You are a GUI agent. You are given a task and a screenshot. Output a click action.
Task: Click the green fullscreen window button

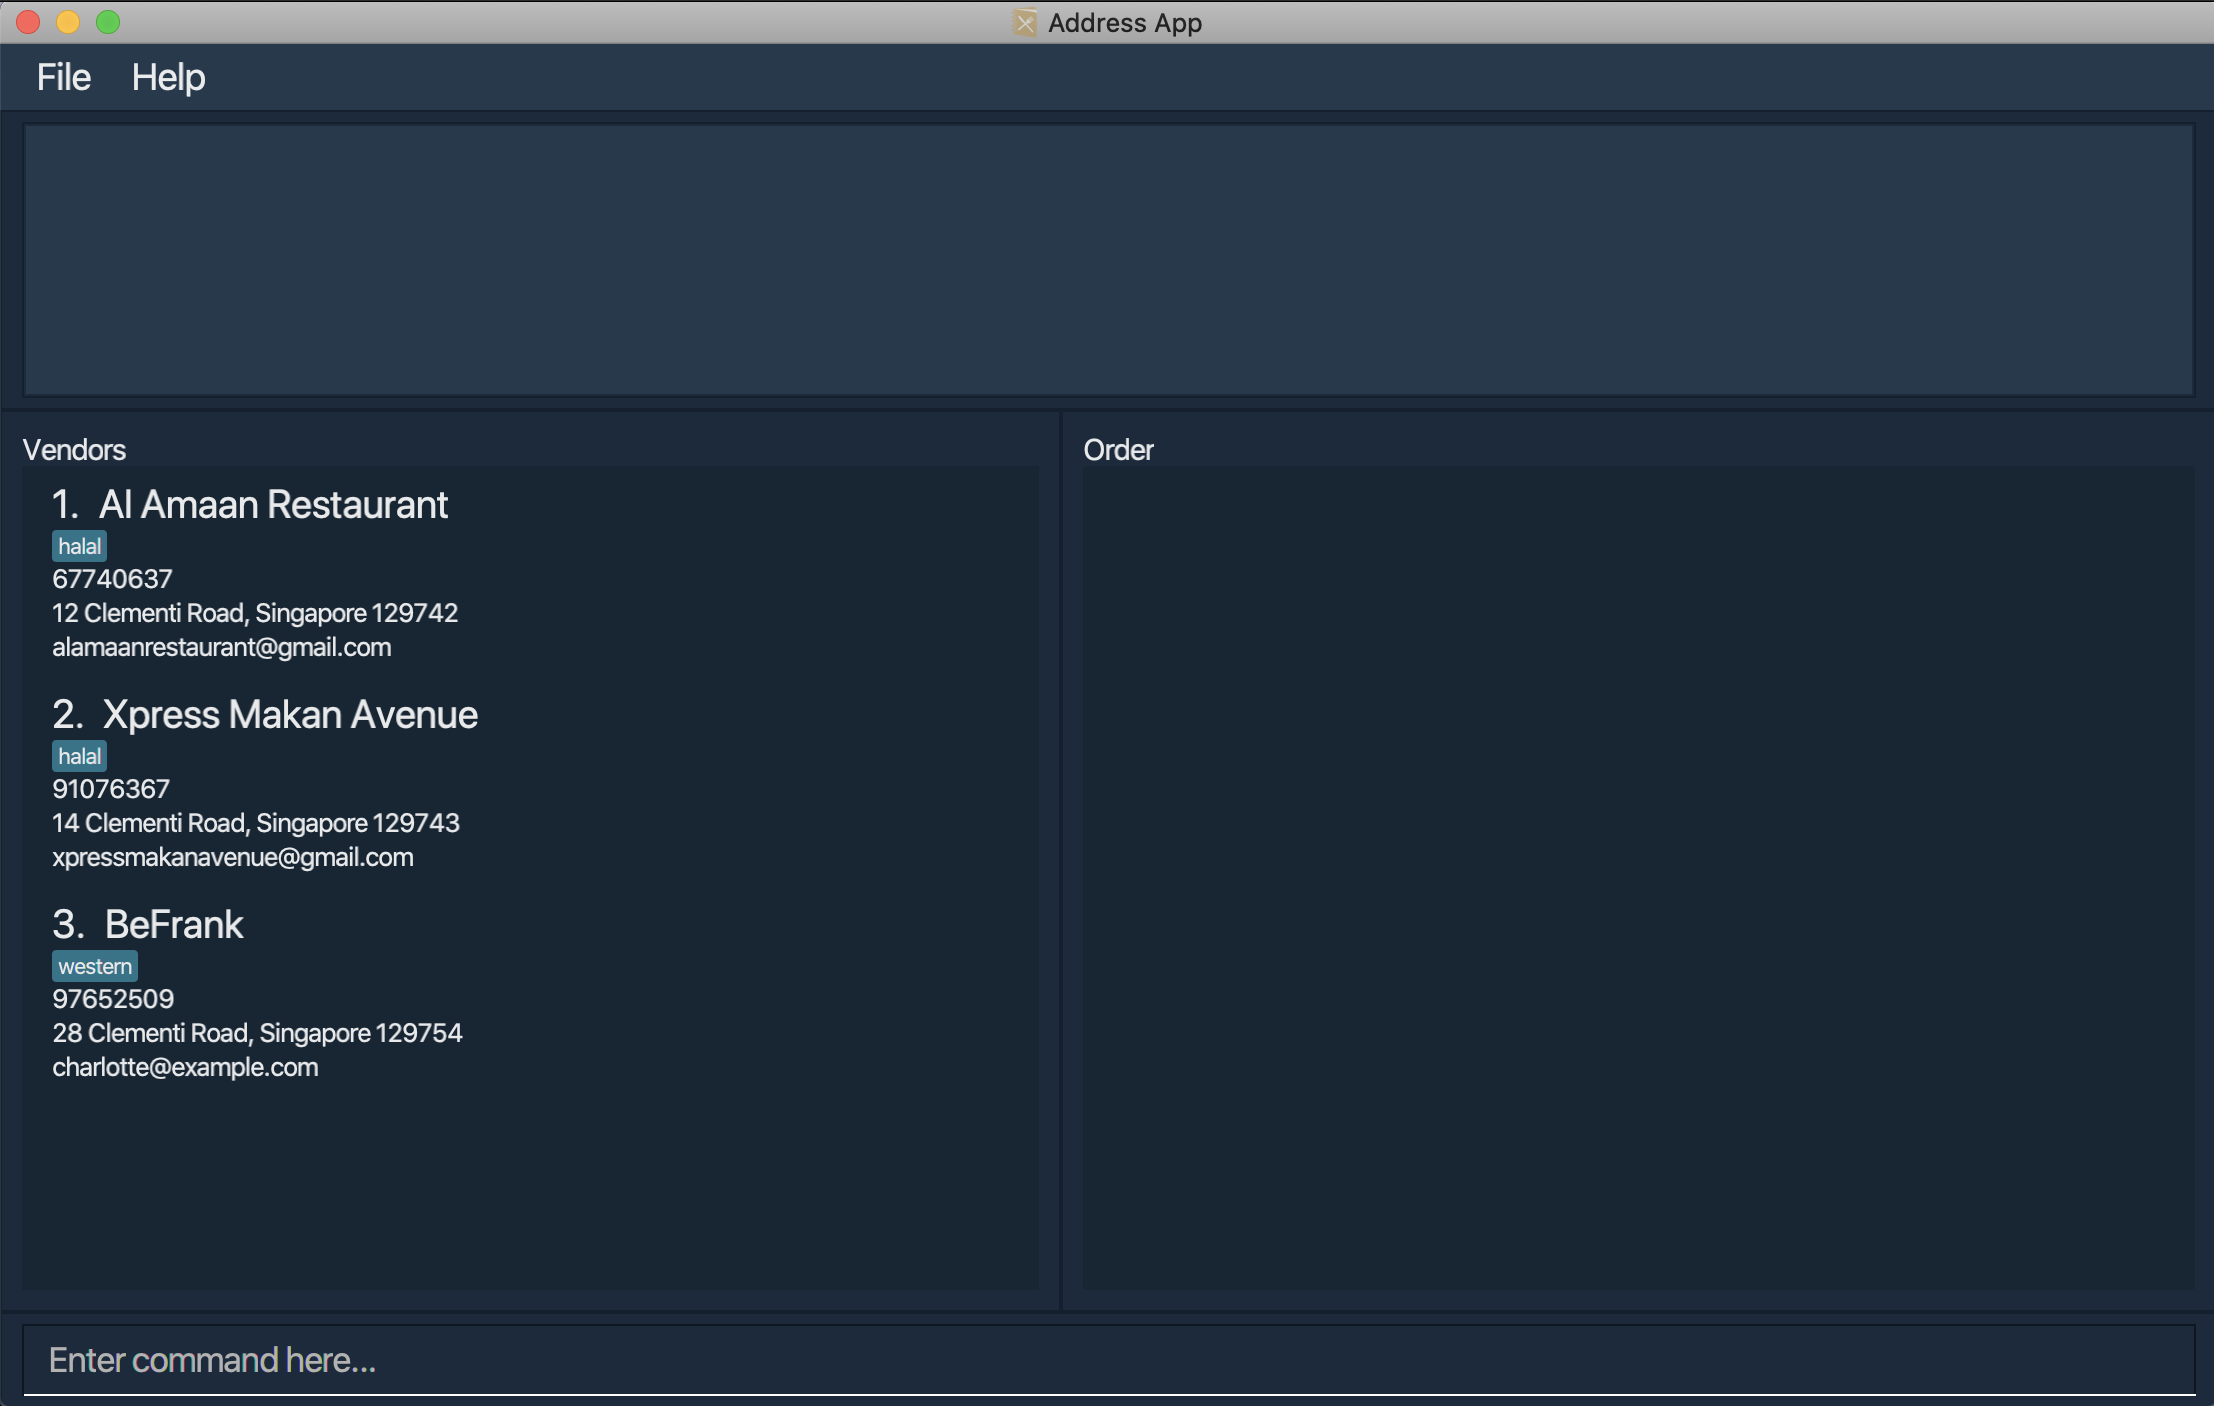tap(108, 22)
